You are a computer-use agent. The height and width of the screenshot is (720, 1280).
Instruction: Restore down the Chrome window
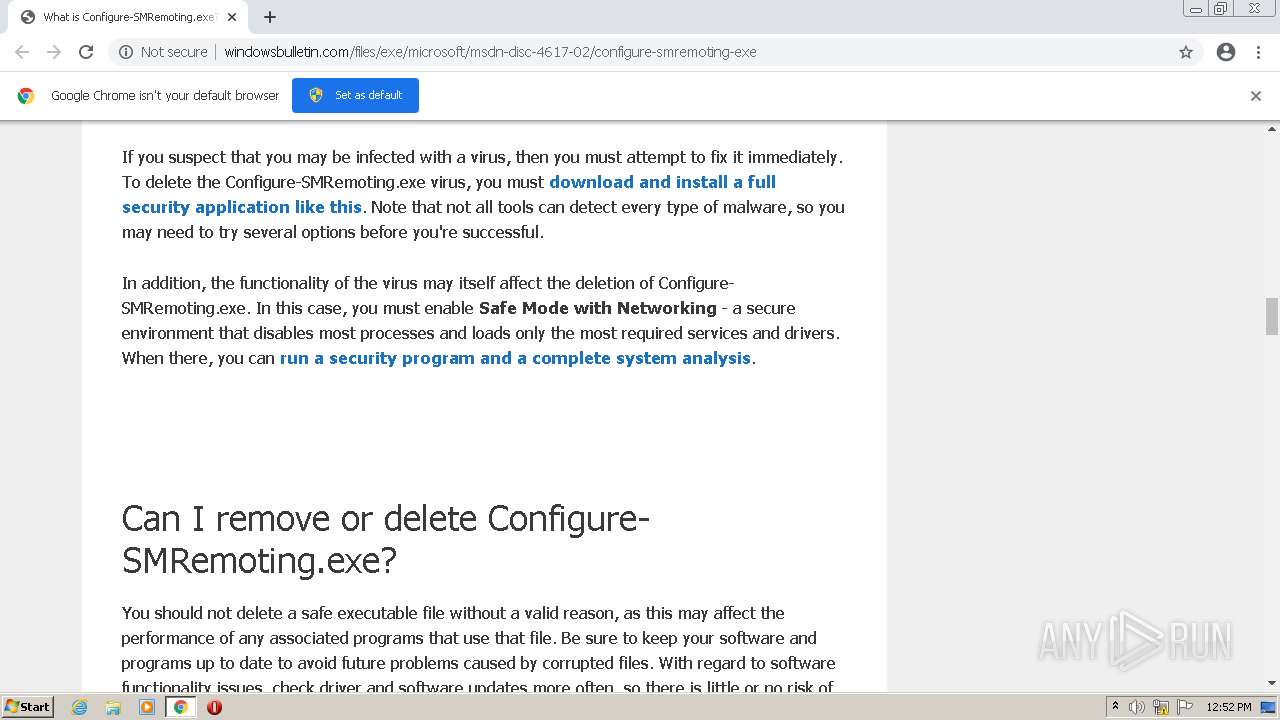1221,9
